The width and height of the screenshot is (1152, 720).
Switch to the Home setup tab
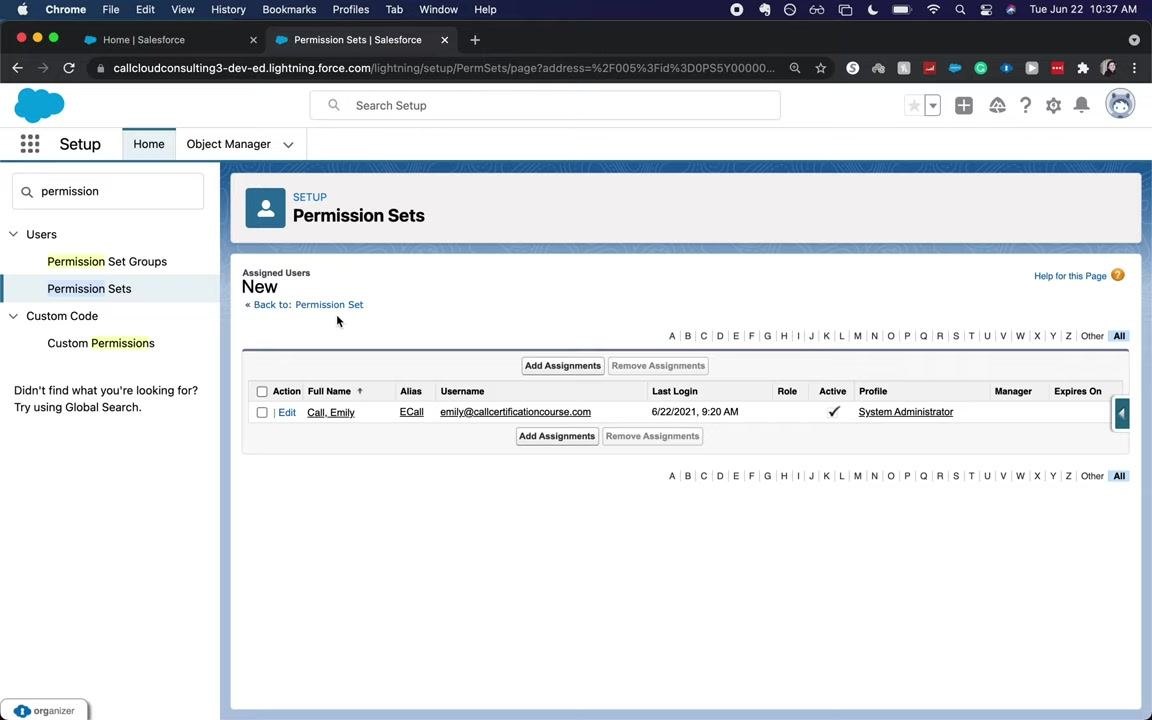pos(148,144)
